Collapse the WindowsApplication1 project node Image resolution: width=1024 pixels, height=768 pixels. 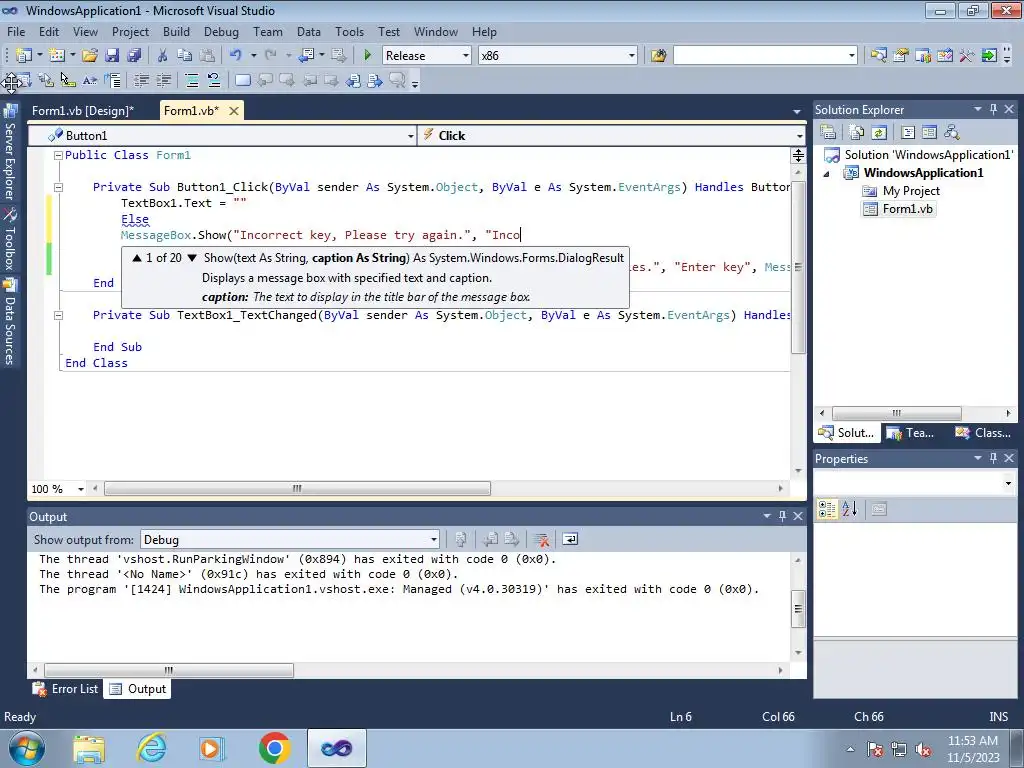coord(827,173)
